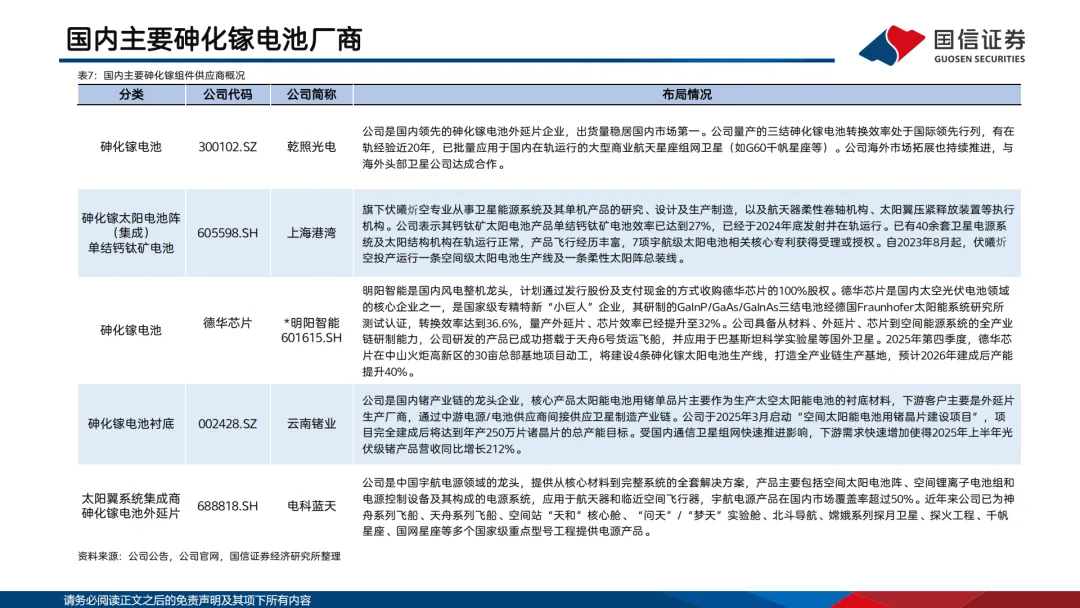Click the description paragraph for 电科蓝天
This screenshot has height=608, width=1080.
[687, 507]
